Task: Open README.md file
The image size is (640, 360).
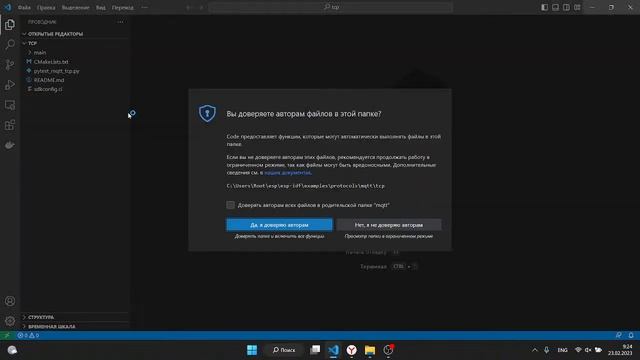Action: [49, 80]
